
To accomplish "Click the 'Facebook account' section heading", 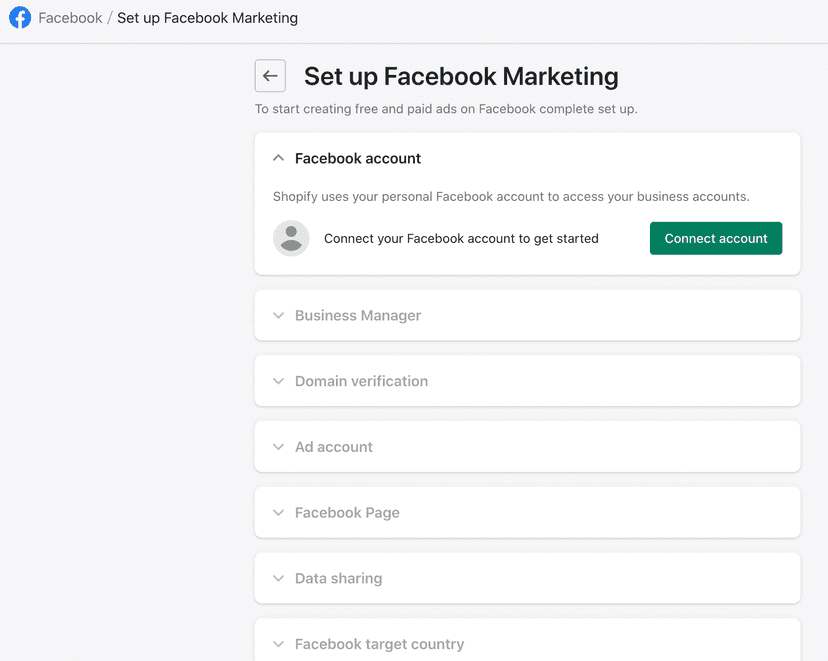I will [x=358, y=158].
